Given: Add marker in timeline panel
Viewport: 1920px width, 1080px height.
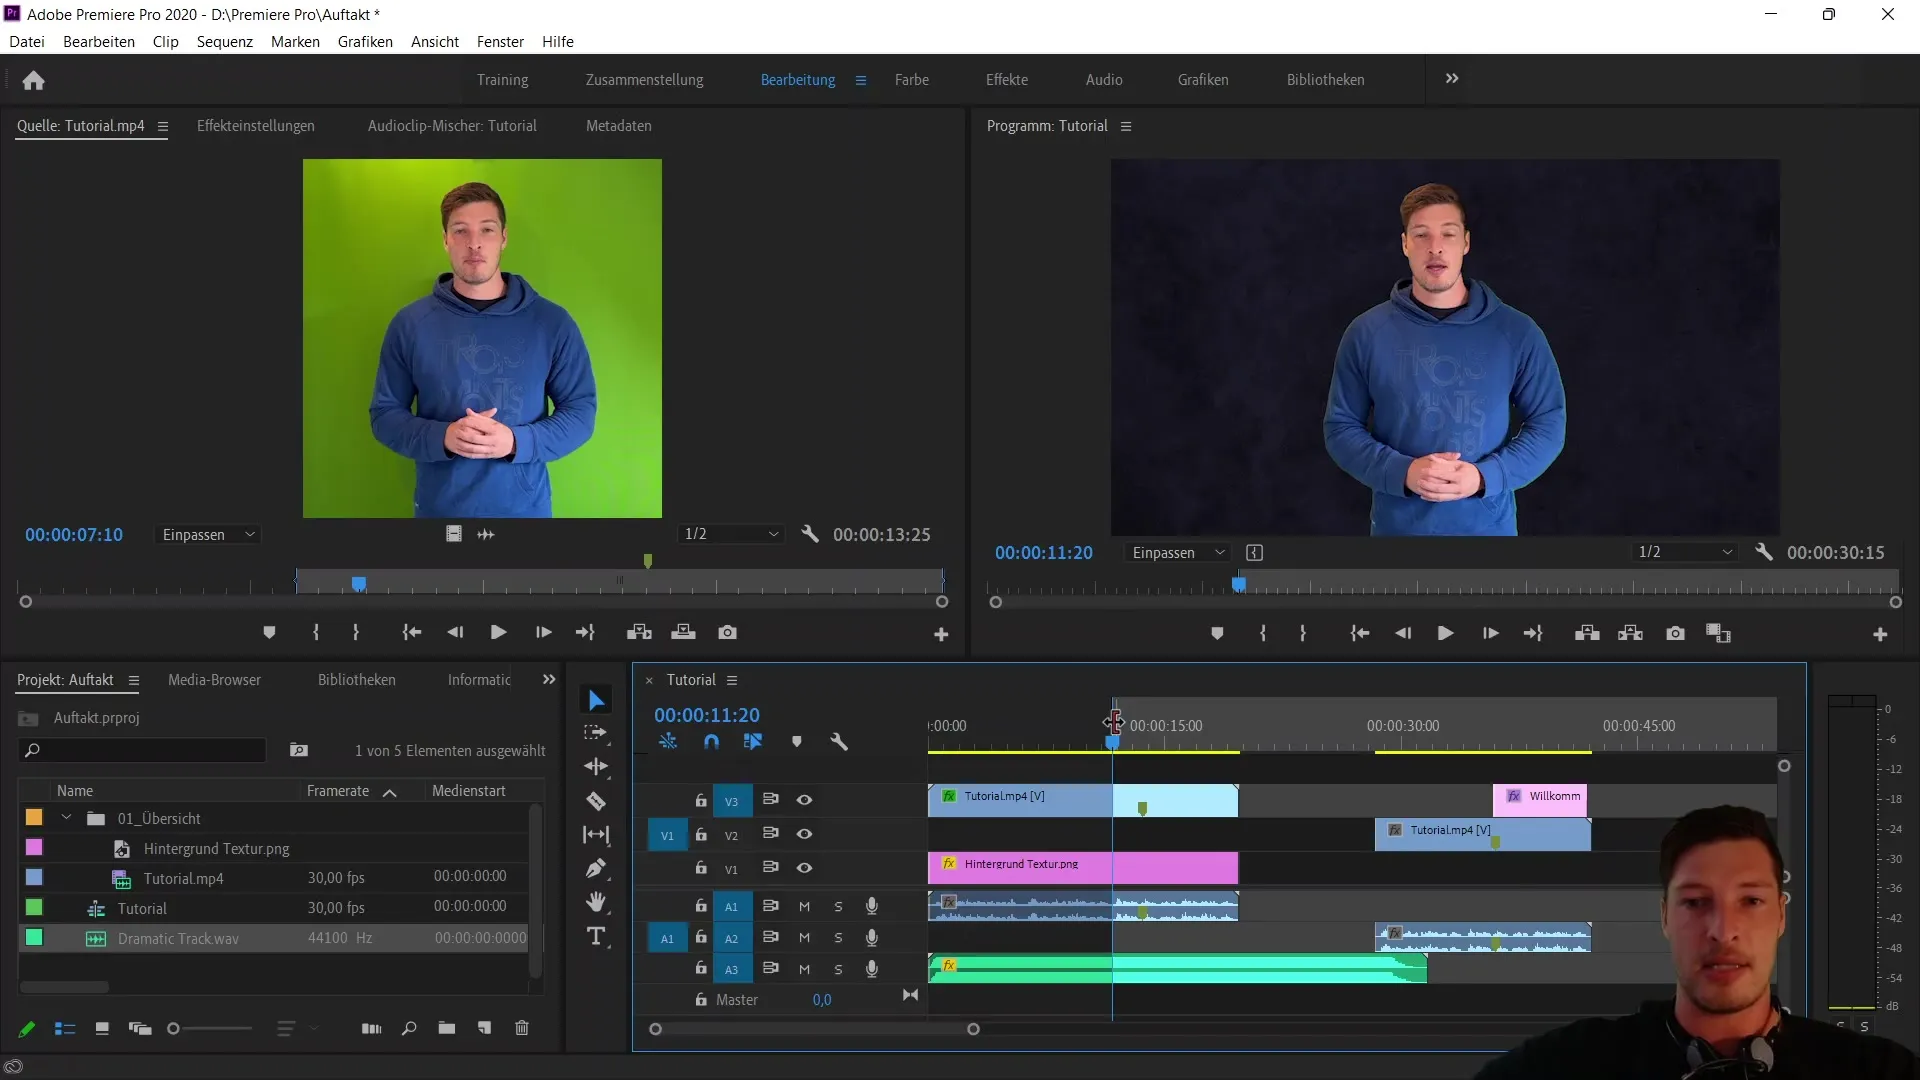Looking at the screenshot, I should point(797,741).
